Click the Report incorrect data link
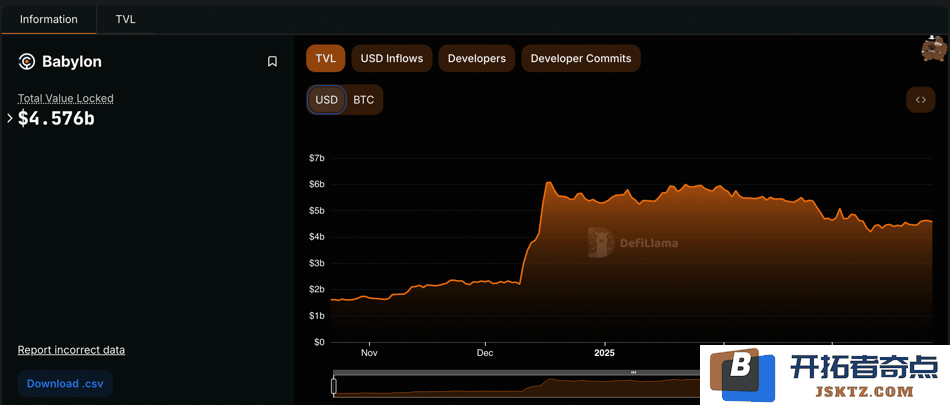The height and width of the screenshot is (405, 950). click(x=71, y=350)
